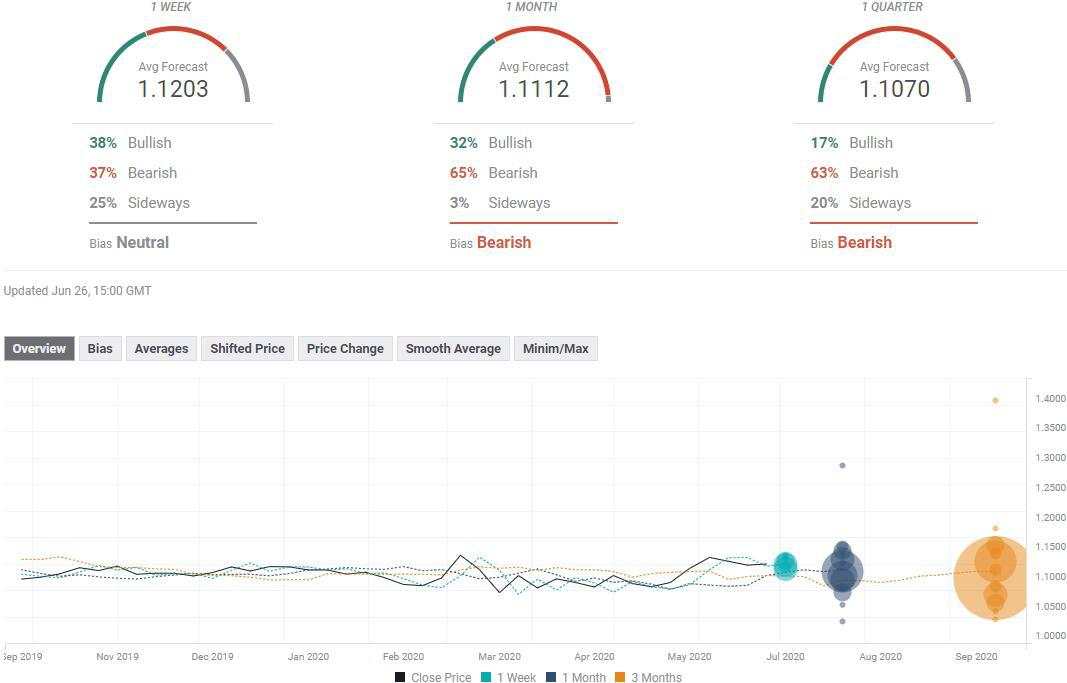Select the Overview tab
The width and height of the screenshot is (1067, 683).
click(x=39, y=348)
